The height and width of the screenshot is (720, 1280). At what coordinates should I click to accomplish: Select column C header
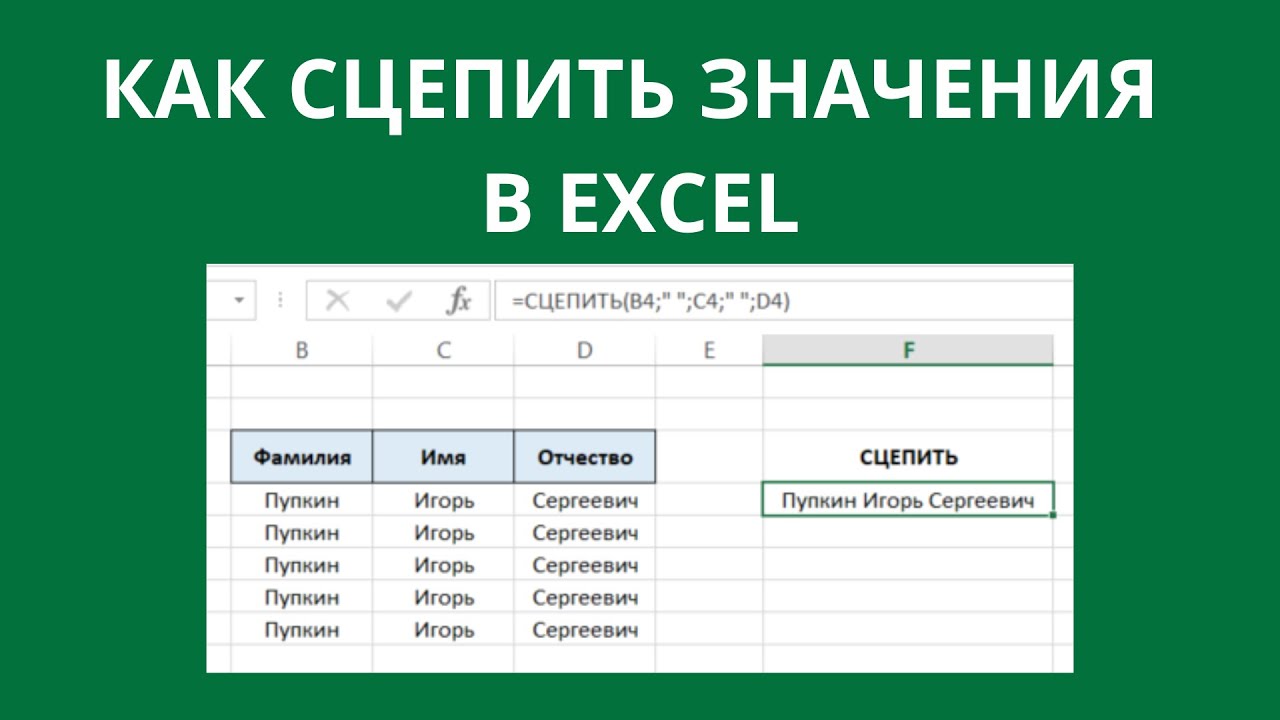coord(443,350)
